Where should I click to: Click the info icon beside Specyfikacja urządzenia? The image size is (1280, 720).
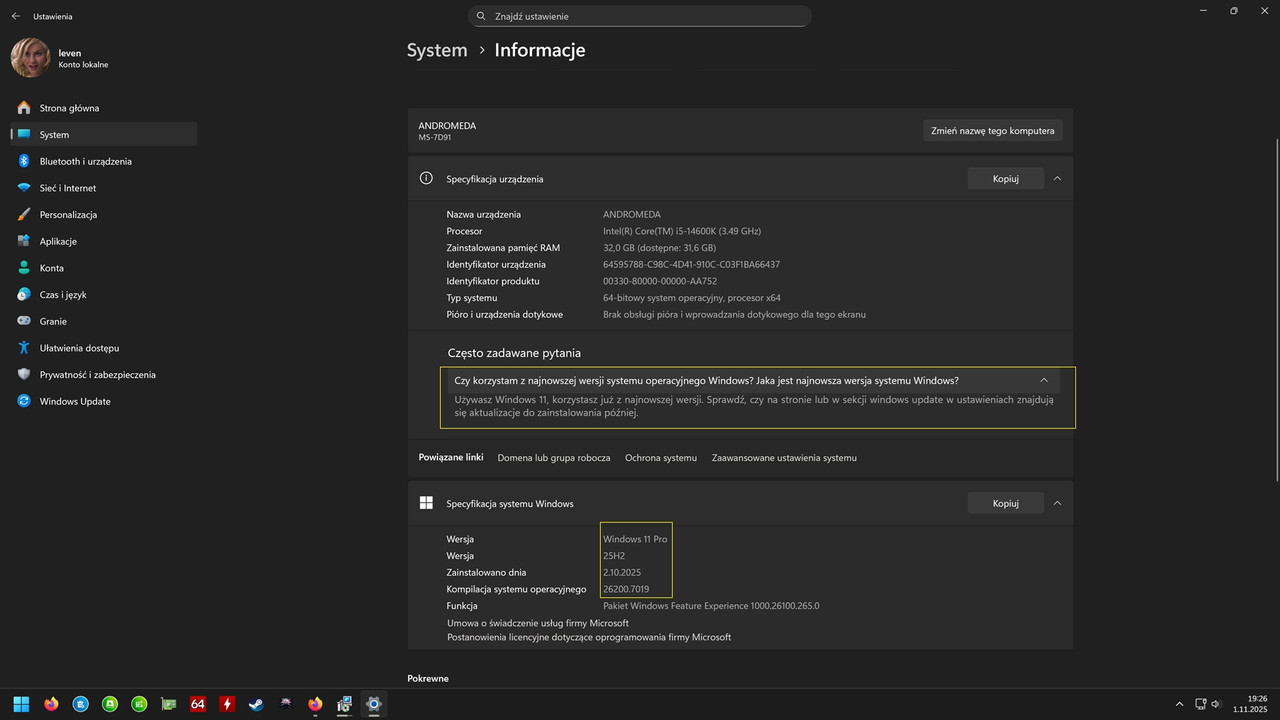click(426, 178)
